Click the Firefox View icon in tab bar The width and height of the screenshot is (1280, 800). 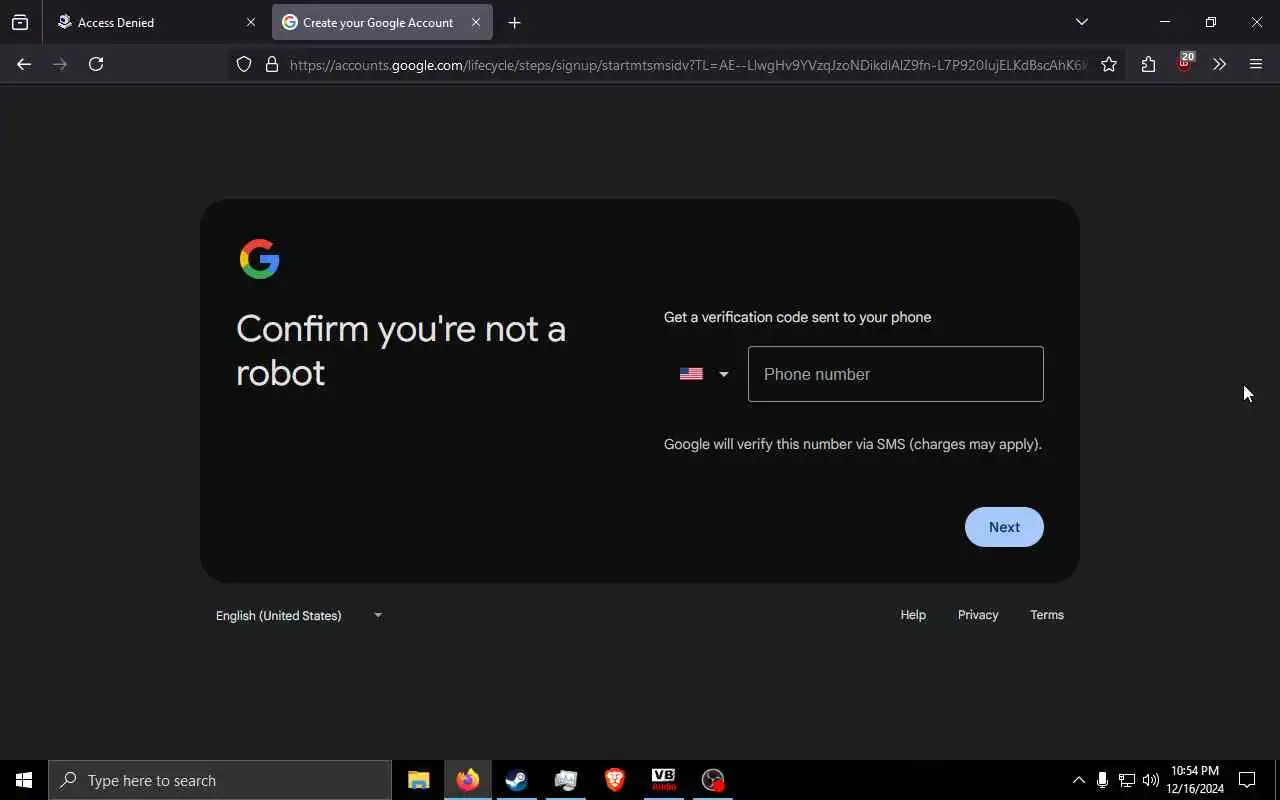pos(20,22)
